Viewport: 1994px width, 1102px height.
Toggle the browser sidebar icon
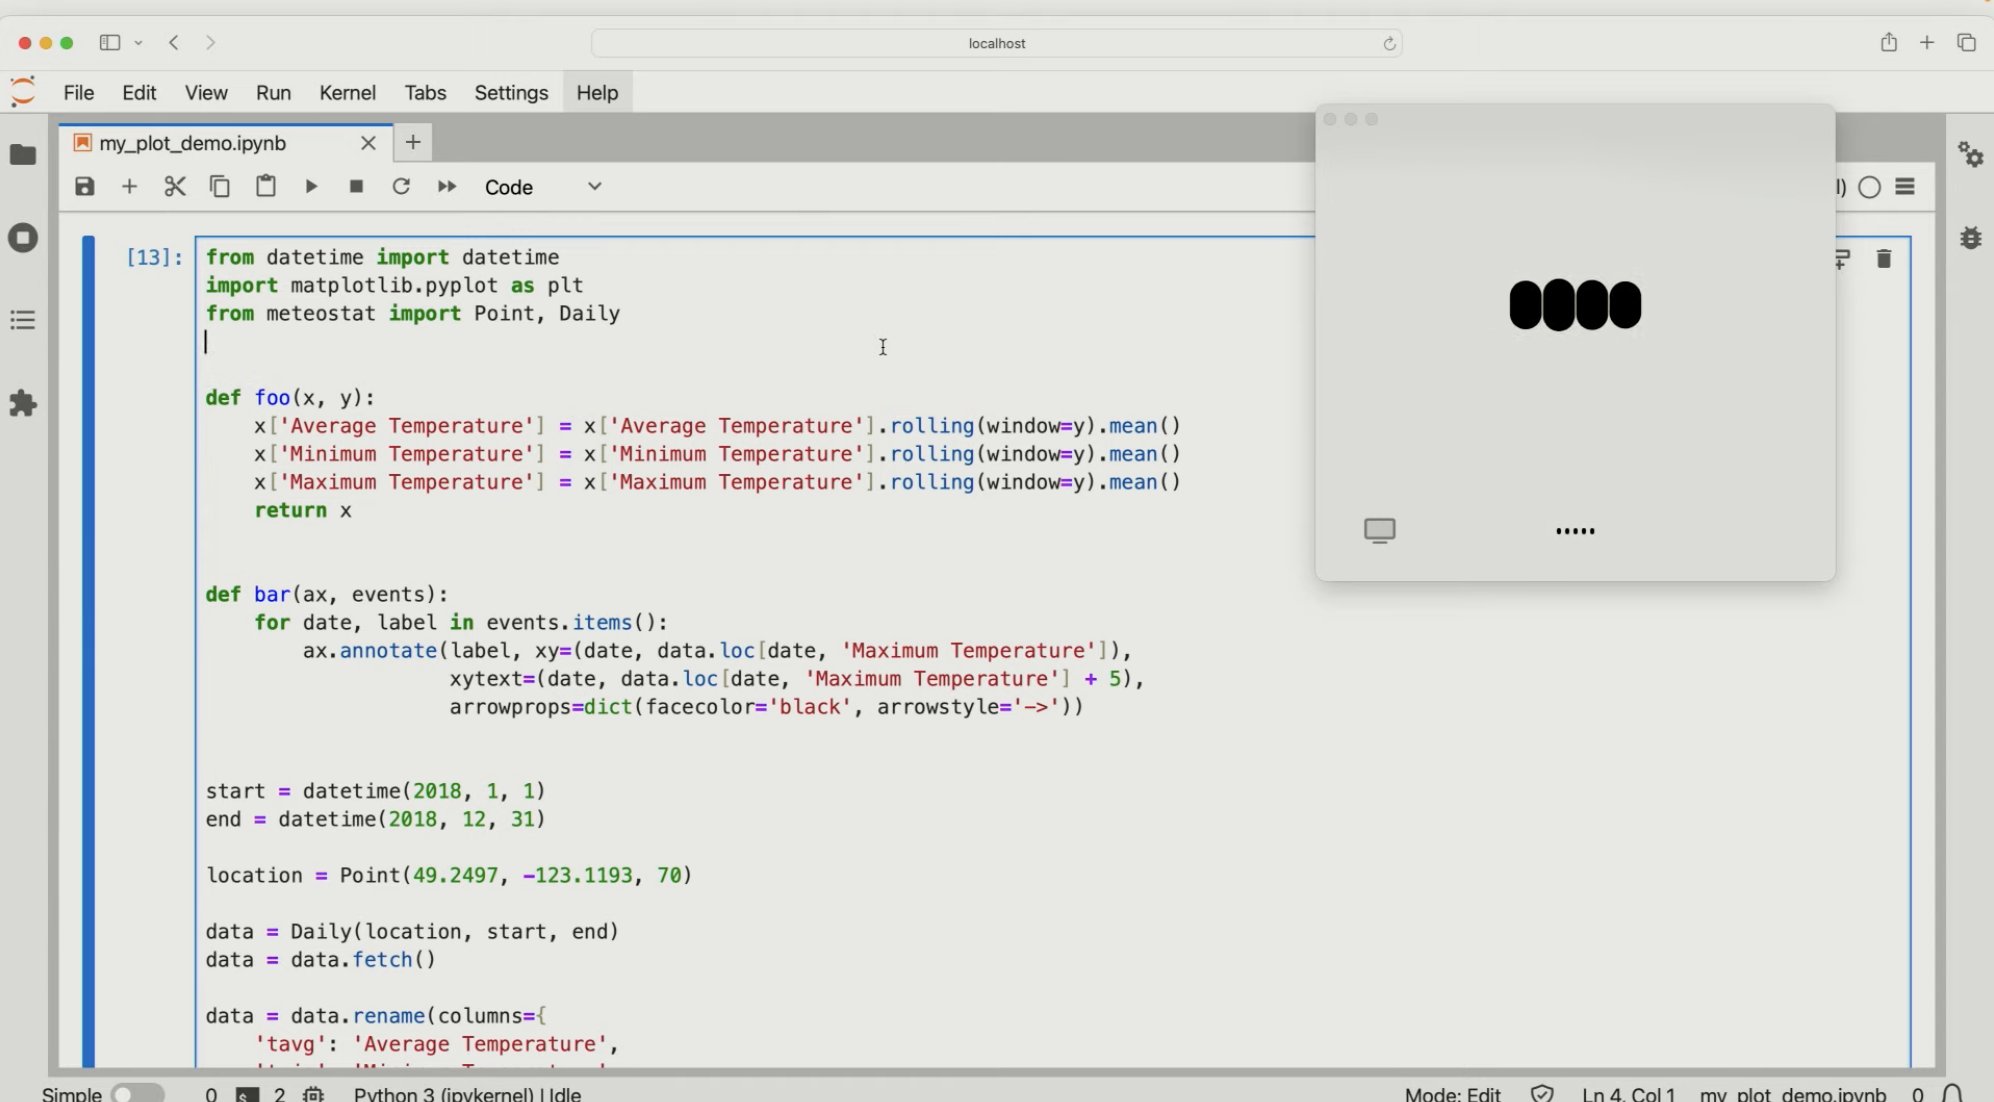point(110,42)
